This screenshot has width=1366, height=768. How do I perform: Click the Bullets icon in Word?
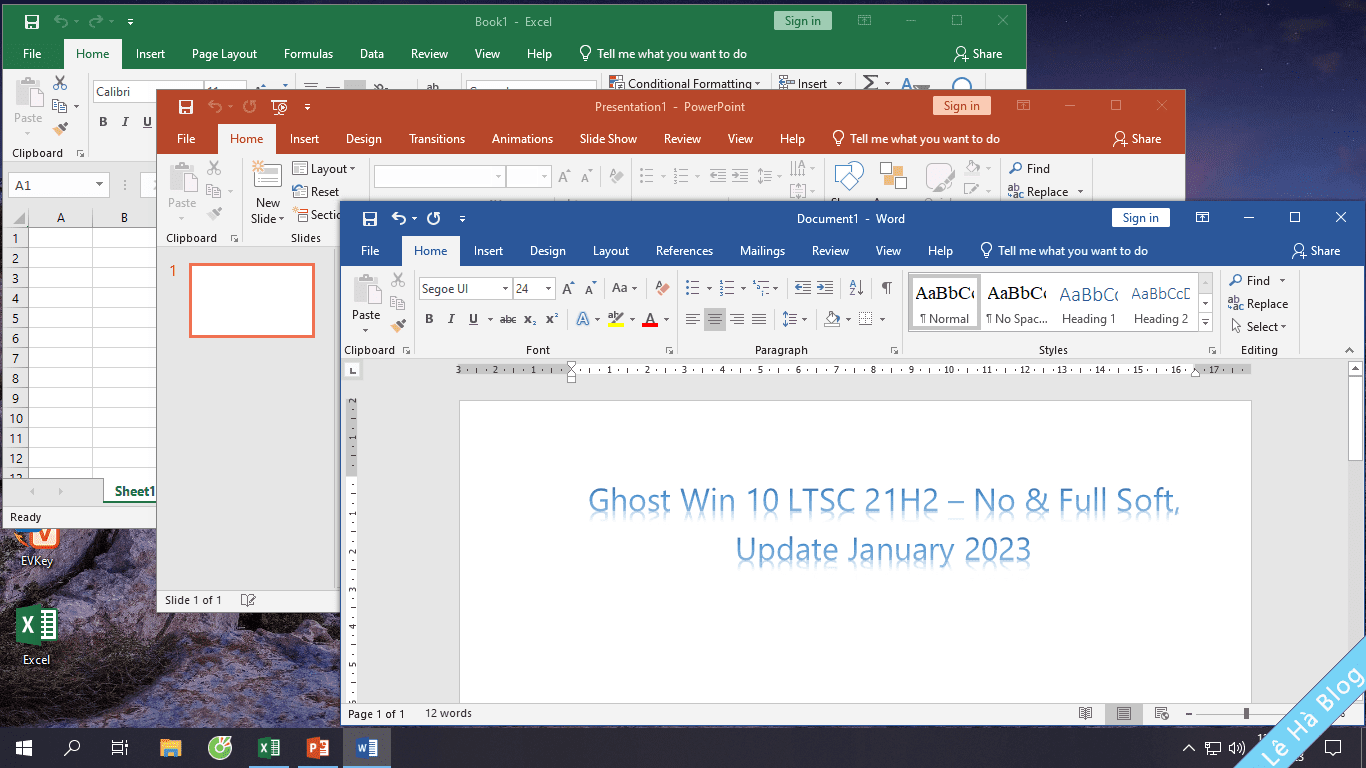pos(692,288)
